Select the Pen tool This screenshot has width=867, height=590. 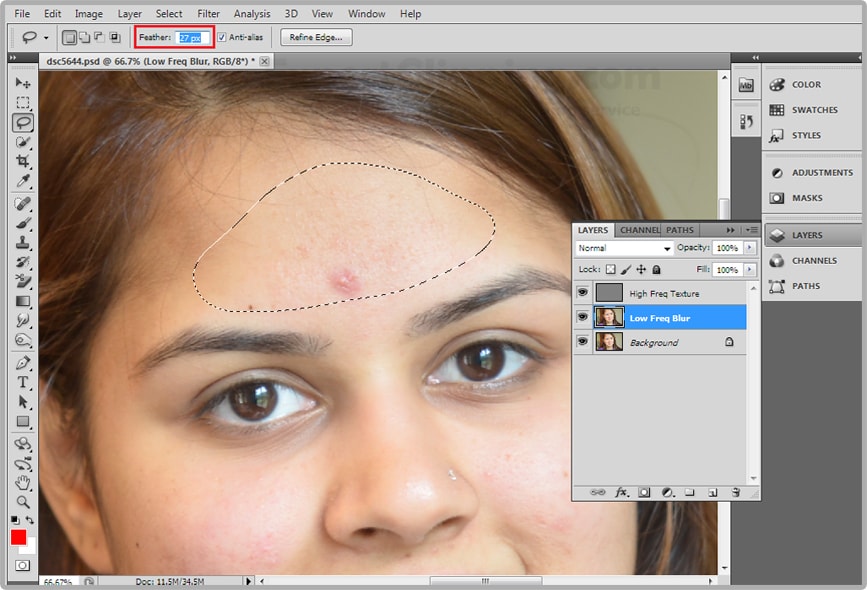22,362
